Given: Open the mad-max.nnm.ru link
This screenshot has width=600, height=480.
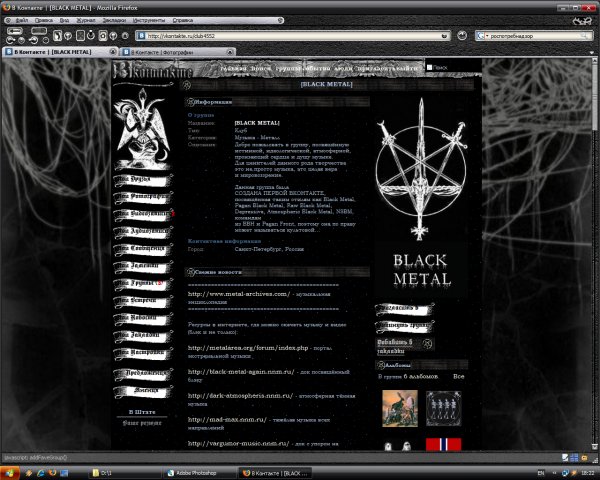Looking at the screenshot, I should 227,420.
